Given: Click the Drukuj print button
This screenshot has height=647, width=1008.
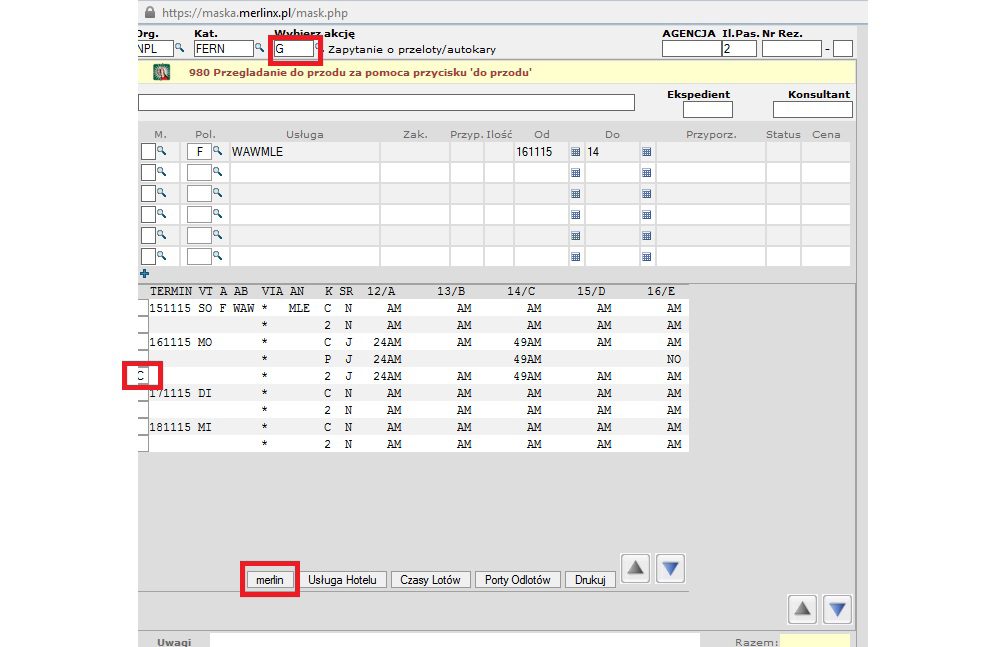Looking at the screenshot, I should point(590,580).
